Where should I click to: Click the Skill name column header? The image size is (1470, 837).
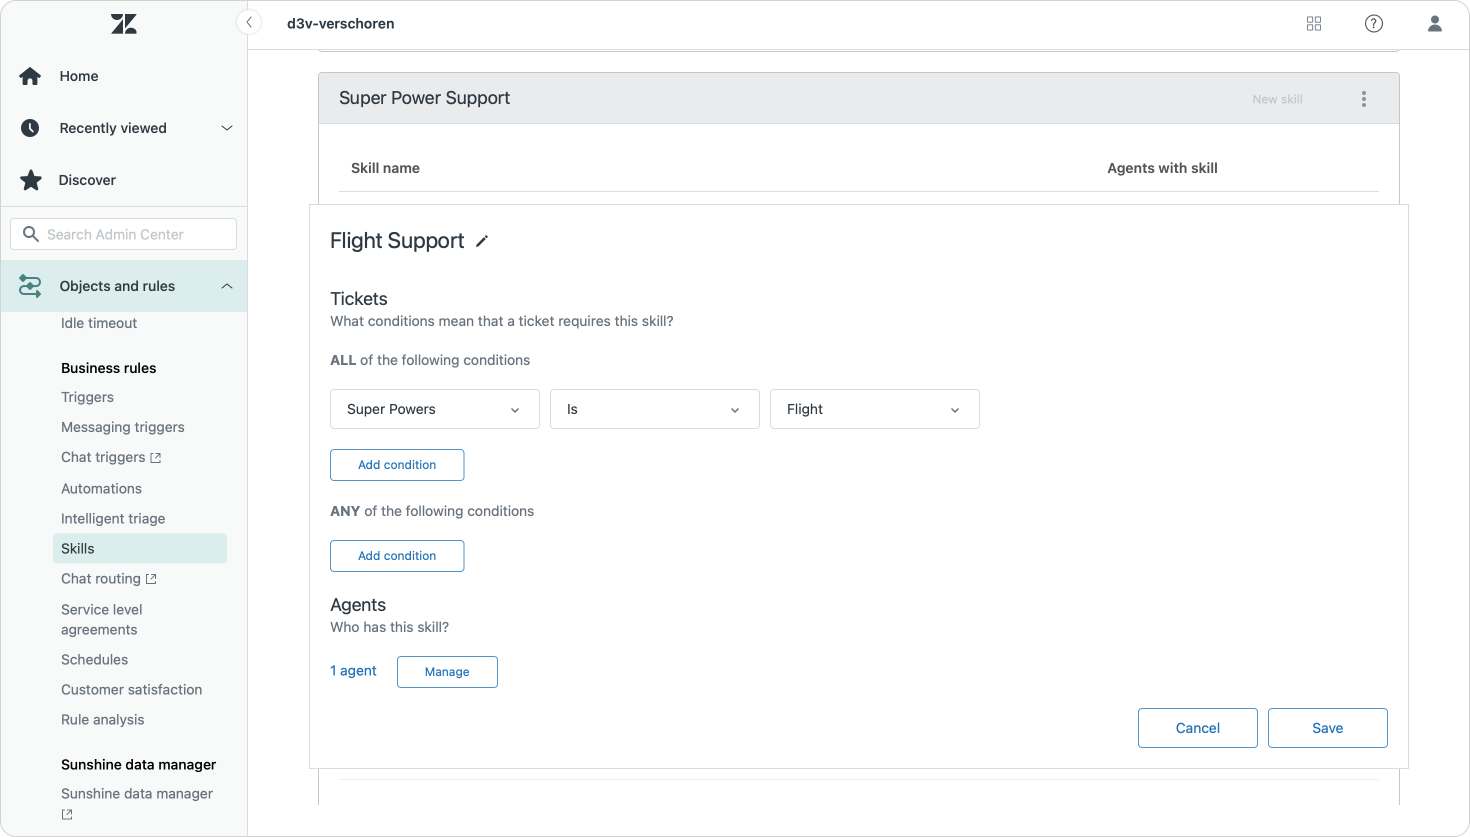(x=385, y=168)
